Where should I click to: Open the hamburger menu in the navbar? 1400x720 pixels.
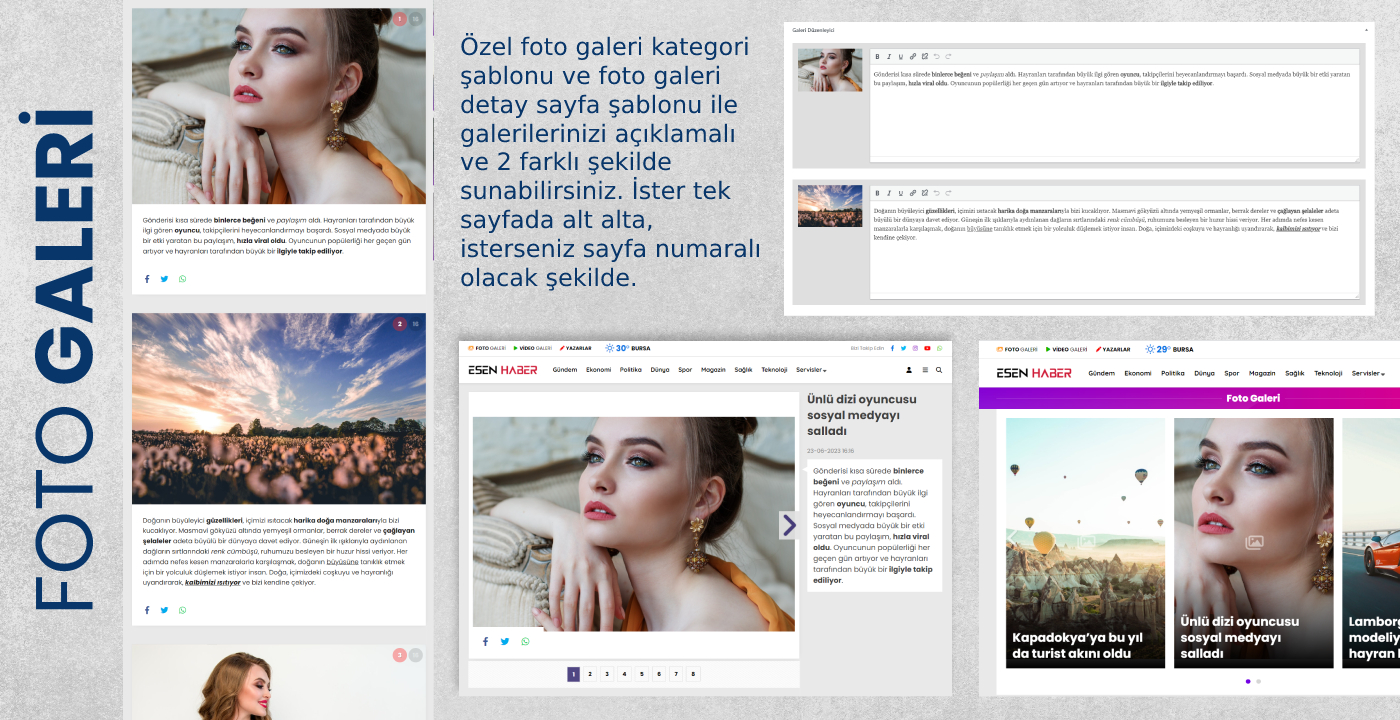pos(925,370)
